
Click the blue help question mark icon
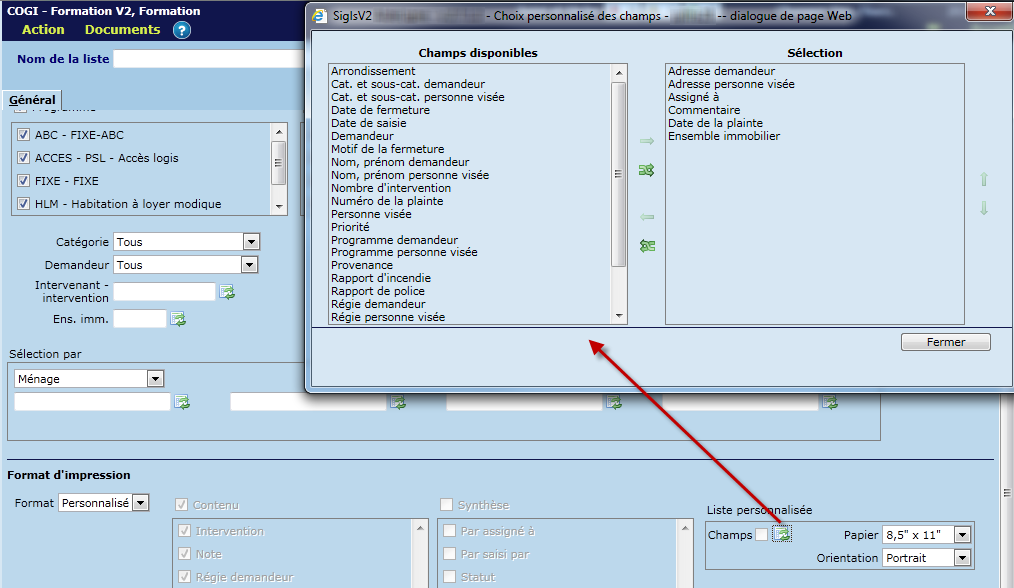point(181,30)
